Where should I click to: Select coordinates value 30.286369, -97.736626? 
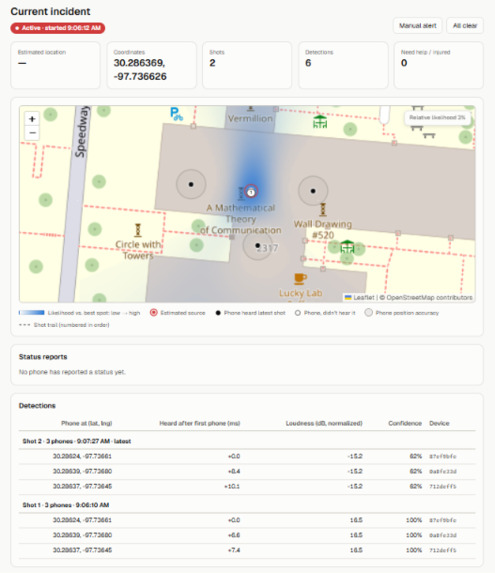[x=140, y=69]
